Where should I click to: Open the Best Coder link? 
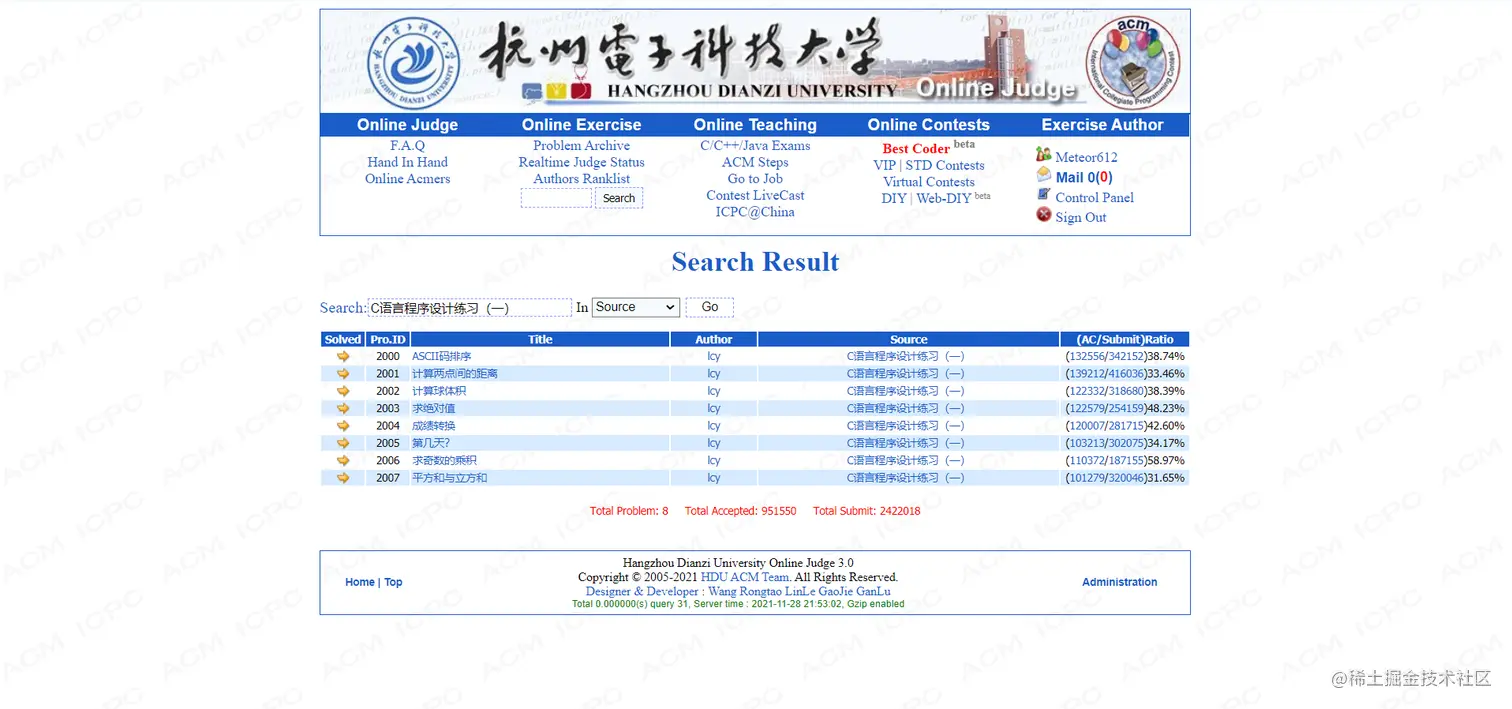[916, 149]
